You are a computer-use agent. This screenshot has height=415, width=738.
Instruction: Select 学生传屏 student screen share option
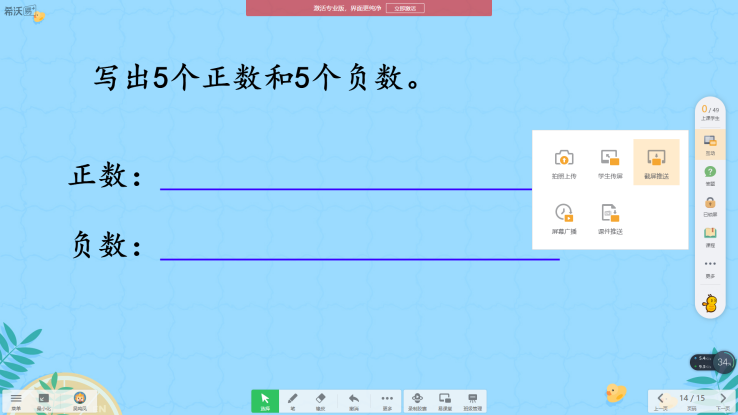tap(610, 163)
